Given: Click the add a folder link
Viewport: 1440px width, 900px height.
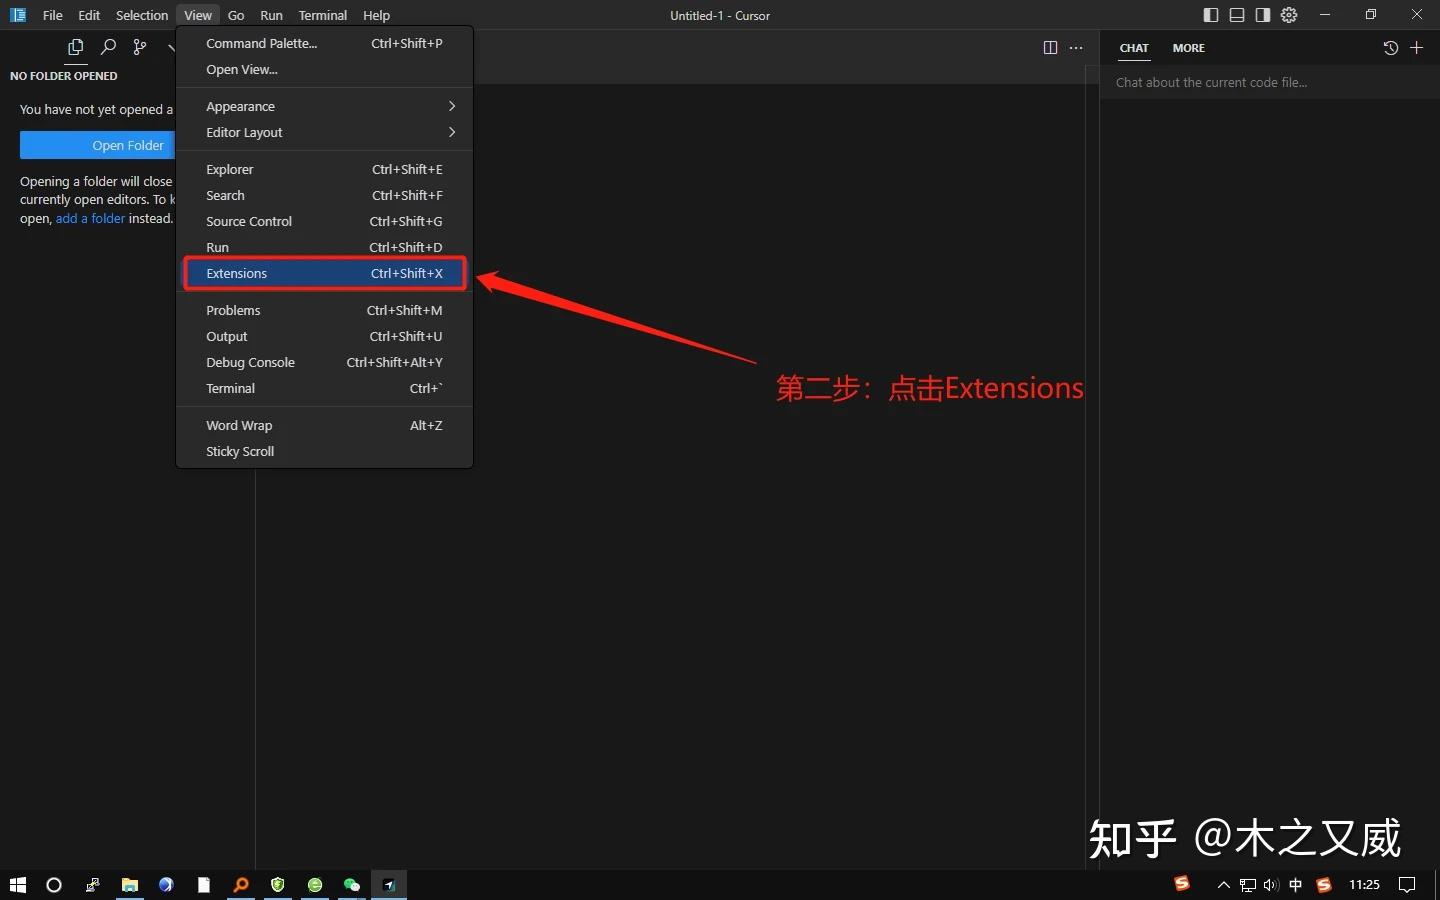Looking at the screenshot, I should pos(90,218).
